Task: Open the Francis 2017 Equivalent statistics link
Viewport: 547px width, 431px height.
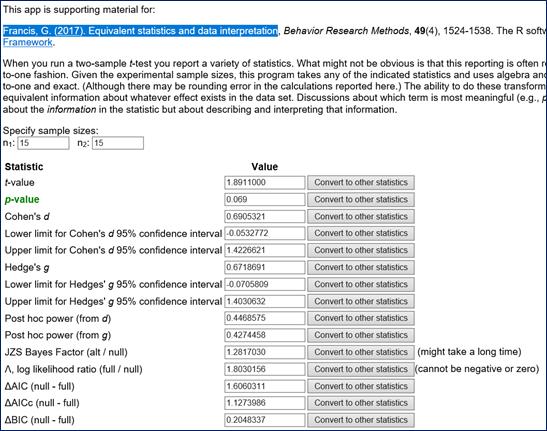Action: click(x=141, y=31)
